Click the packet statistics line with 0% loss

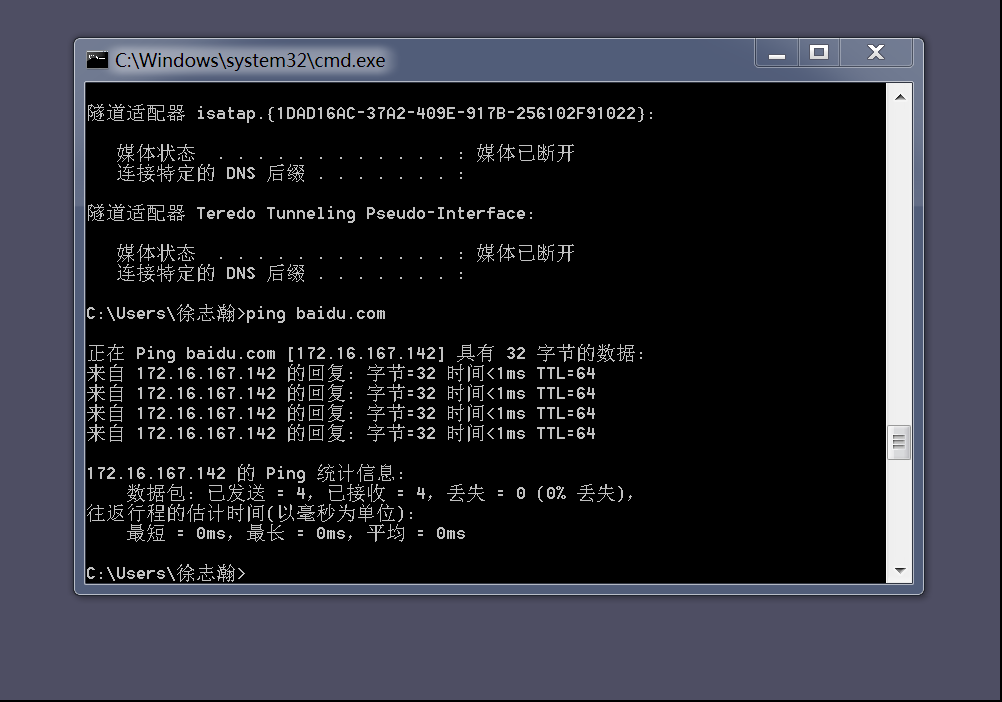tap(380, 493)
